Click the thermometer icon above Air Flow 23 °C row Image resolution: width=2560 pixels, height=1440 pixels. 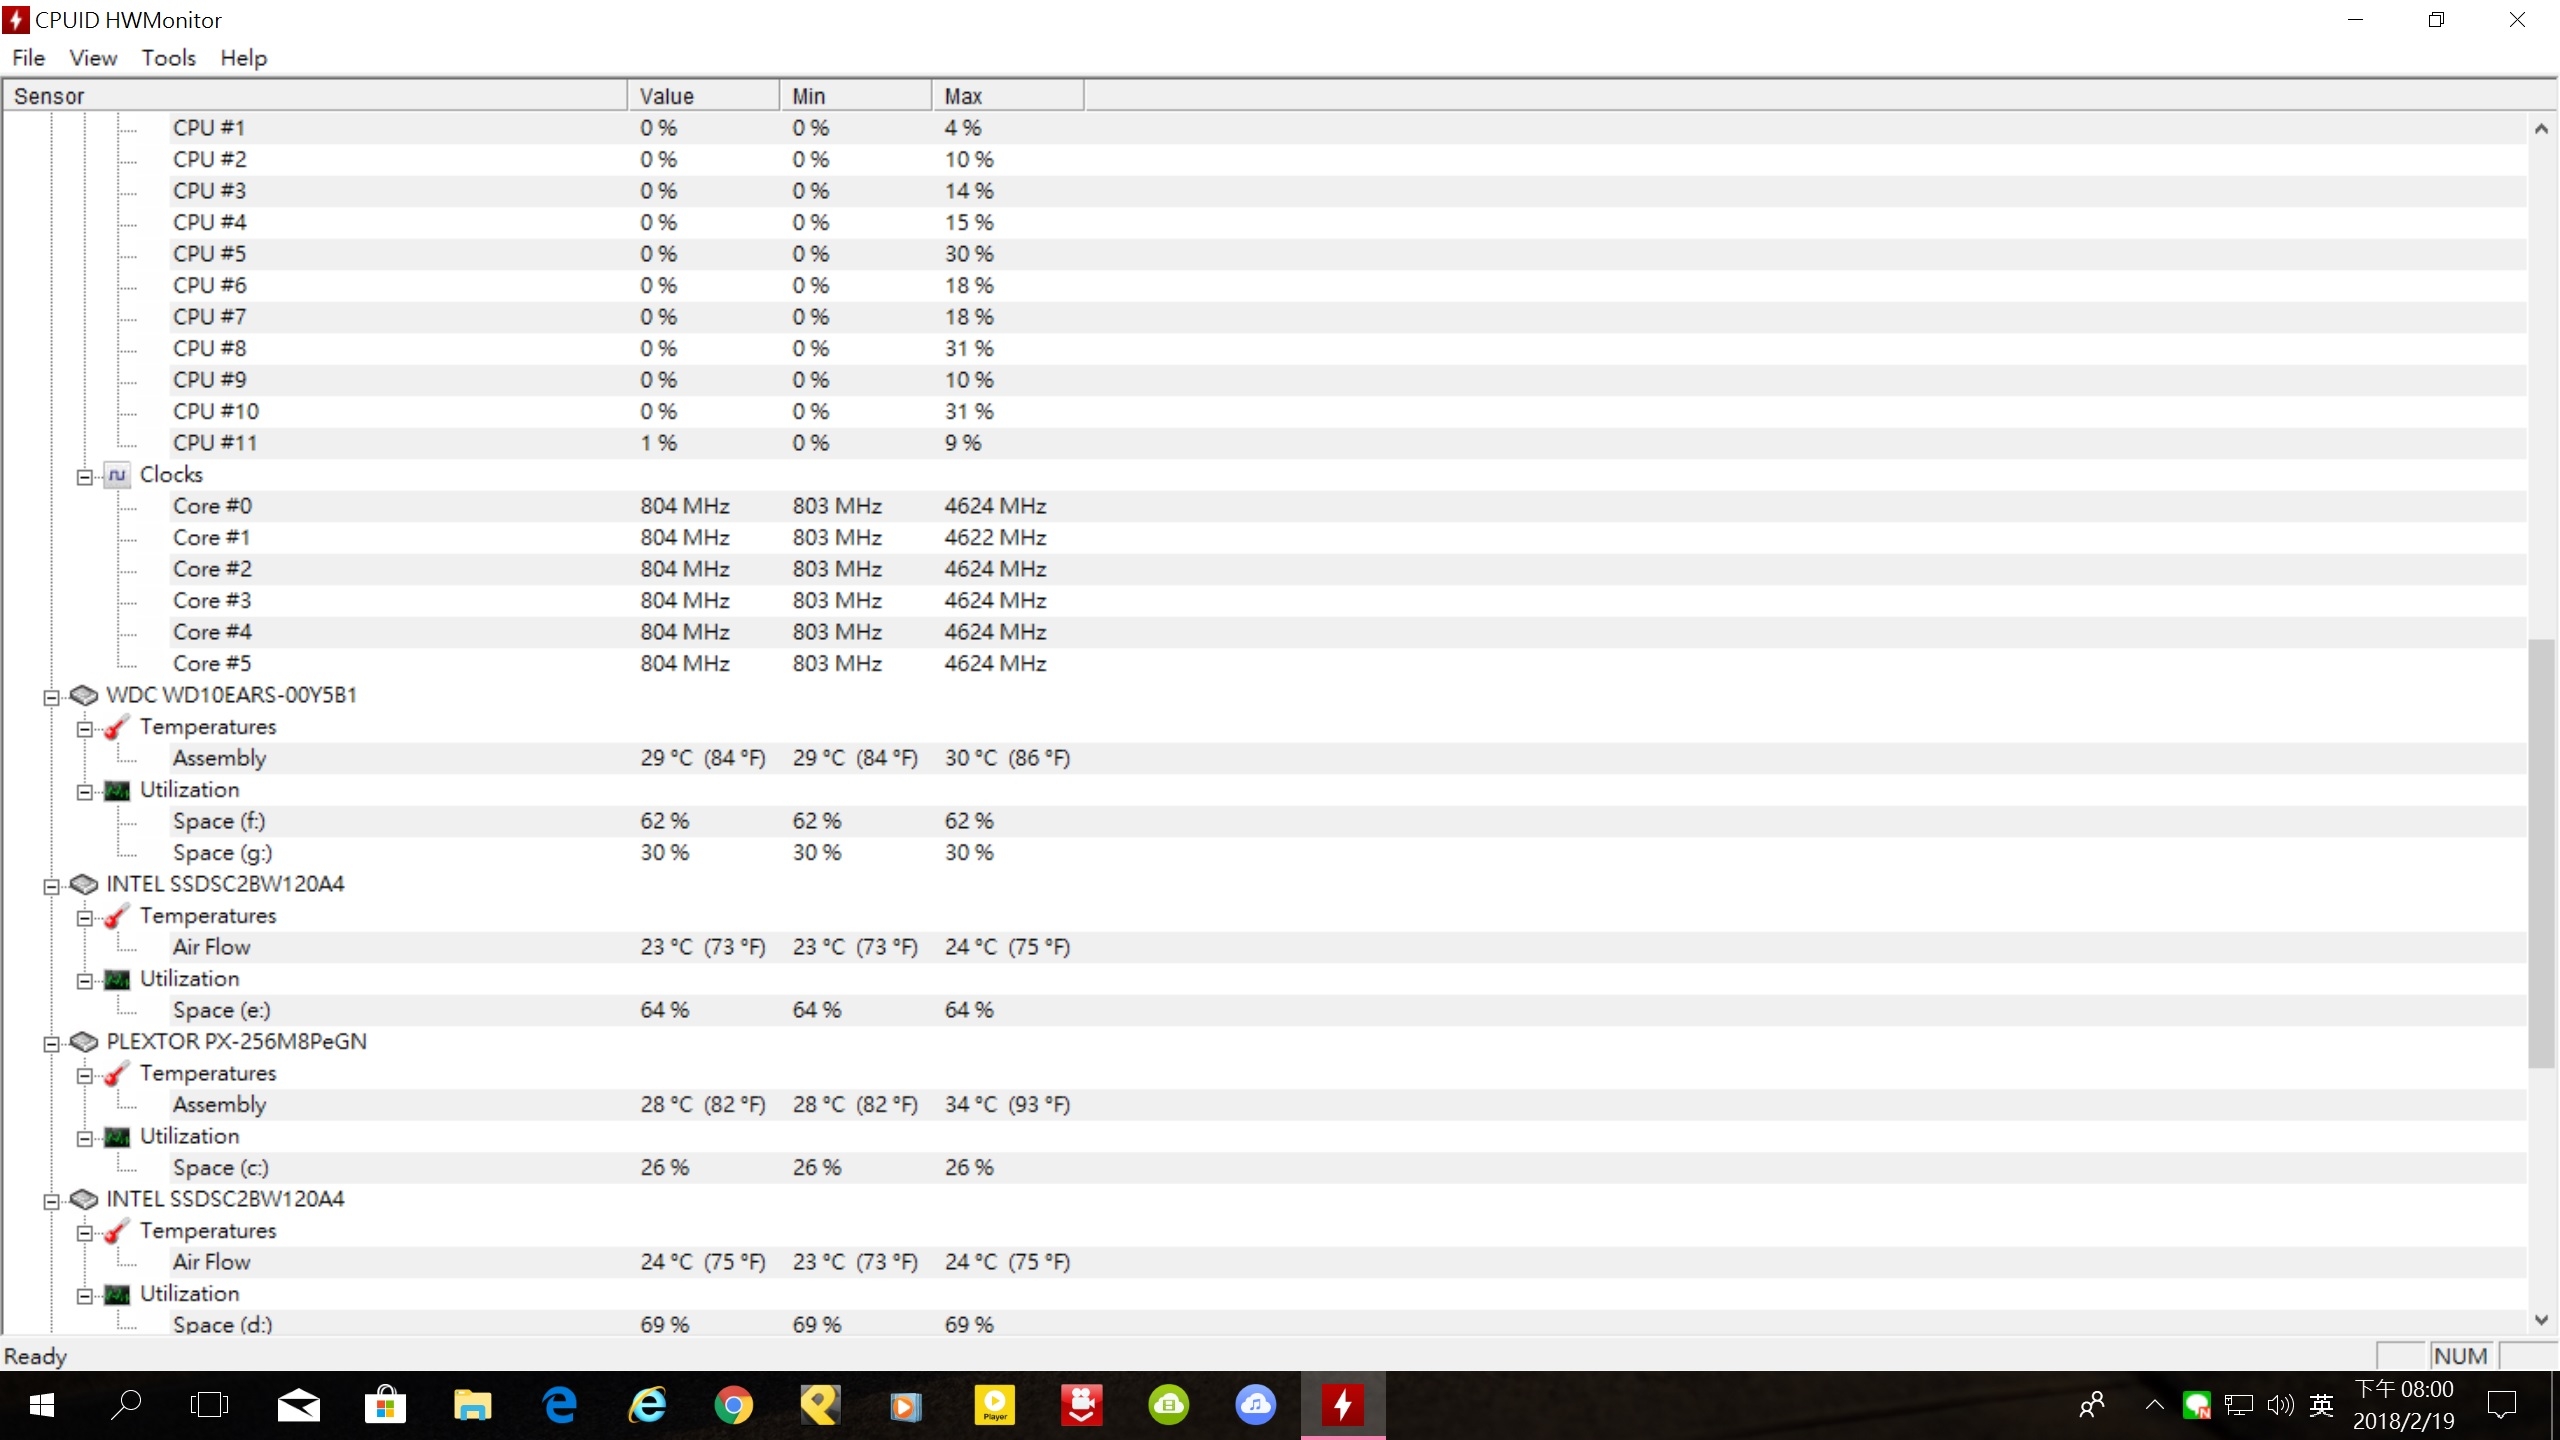pos(117,916)
